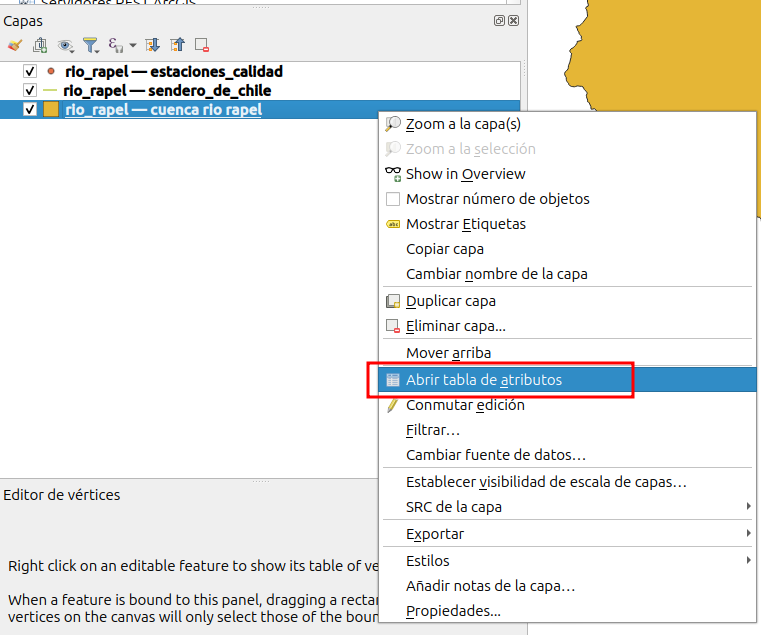Open Propiedades… from context menu
The width and height of the screenshot is (761, 635).
[x=453, y=611]
